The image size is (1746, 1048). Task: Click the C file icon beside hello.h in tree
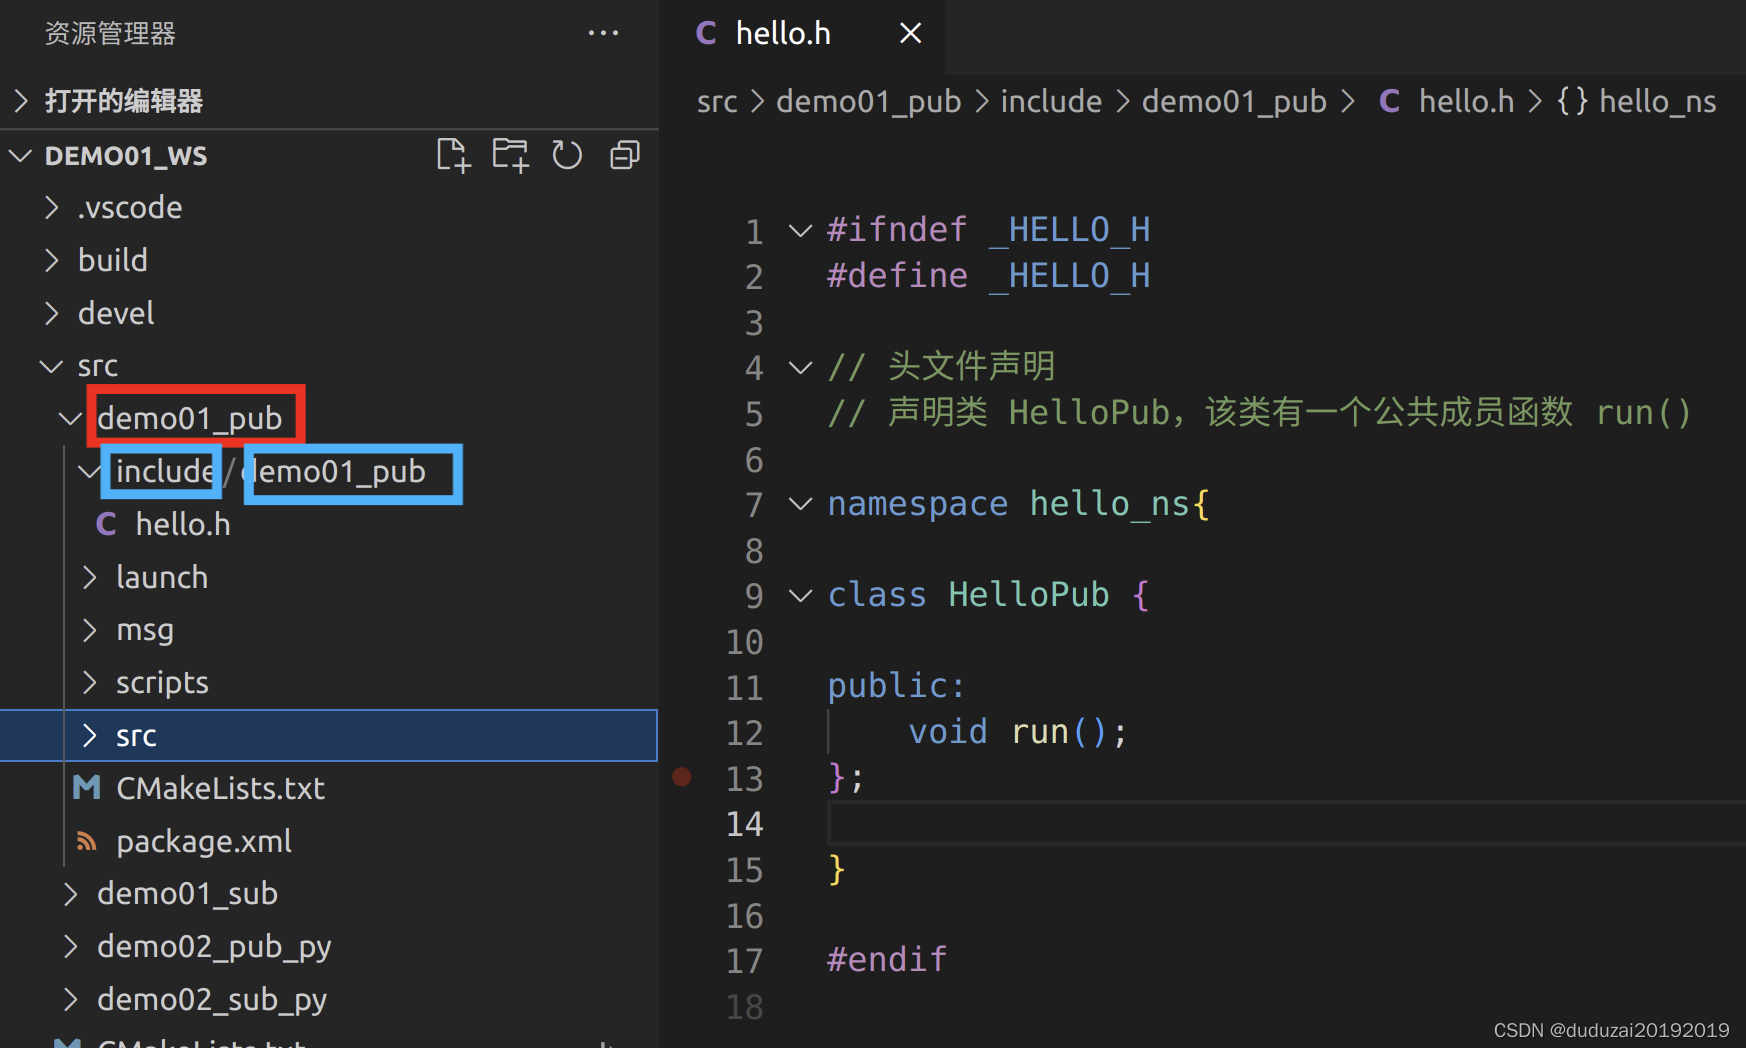tap(106, 524)
